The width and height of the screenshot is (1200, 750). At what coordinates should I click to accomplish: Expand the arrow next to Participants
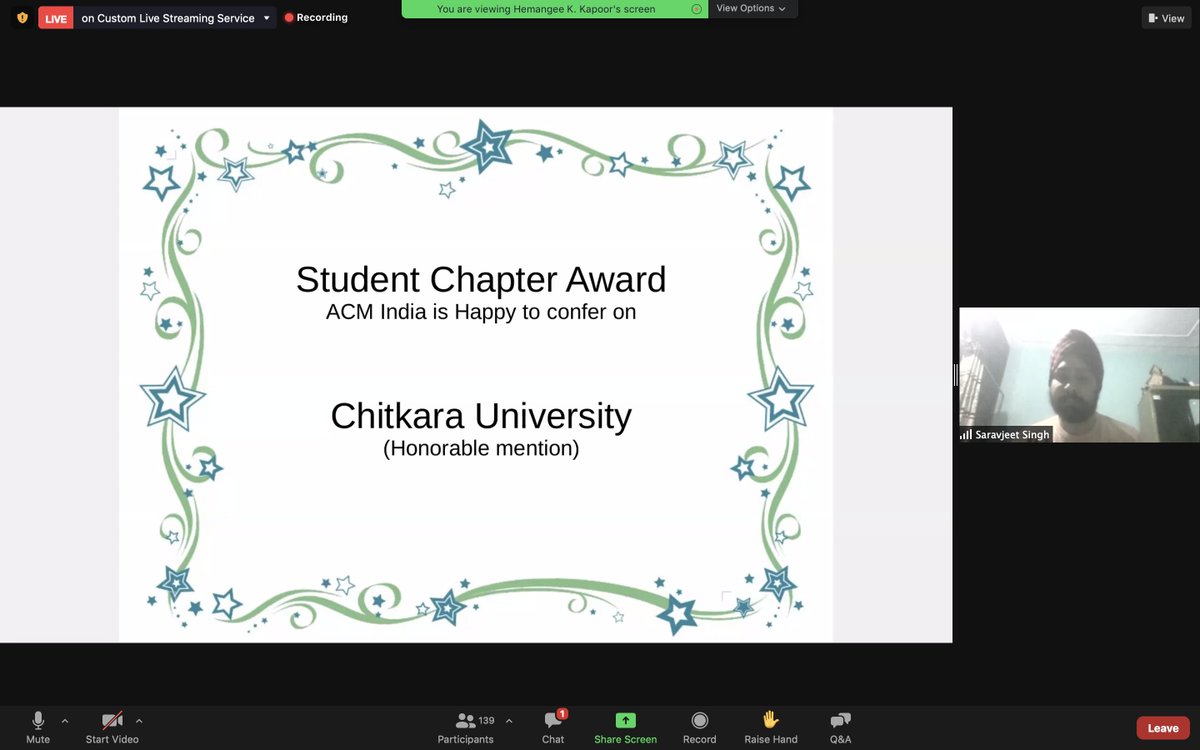click(x=509, y=720)
